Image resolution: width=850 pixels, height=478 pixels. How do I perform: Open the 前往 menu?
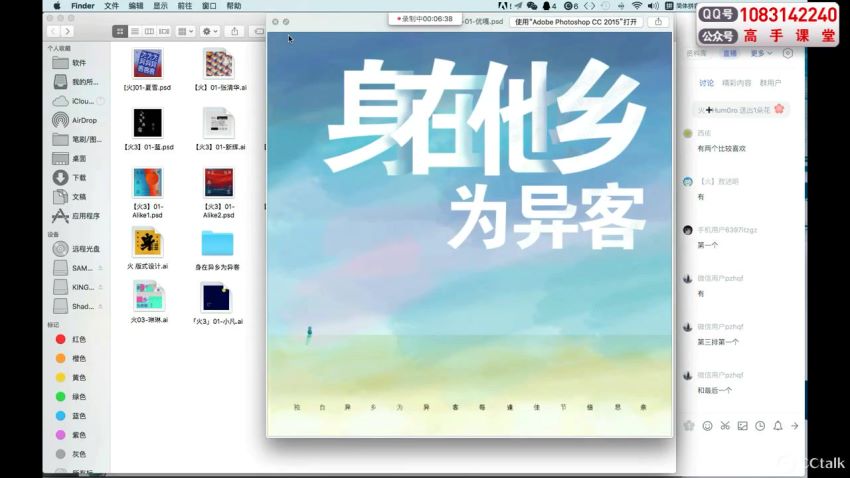(x=184, y=5)
